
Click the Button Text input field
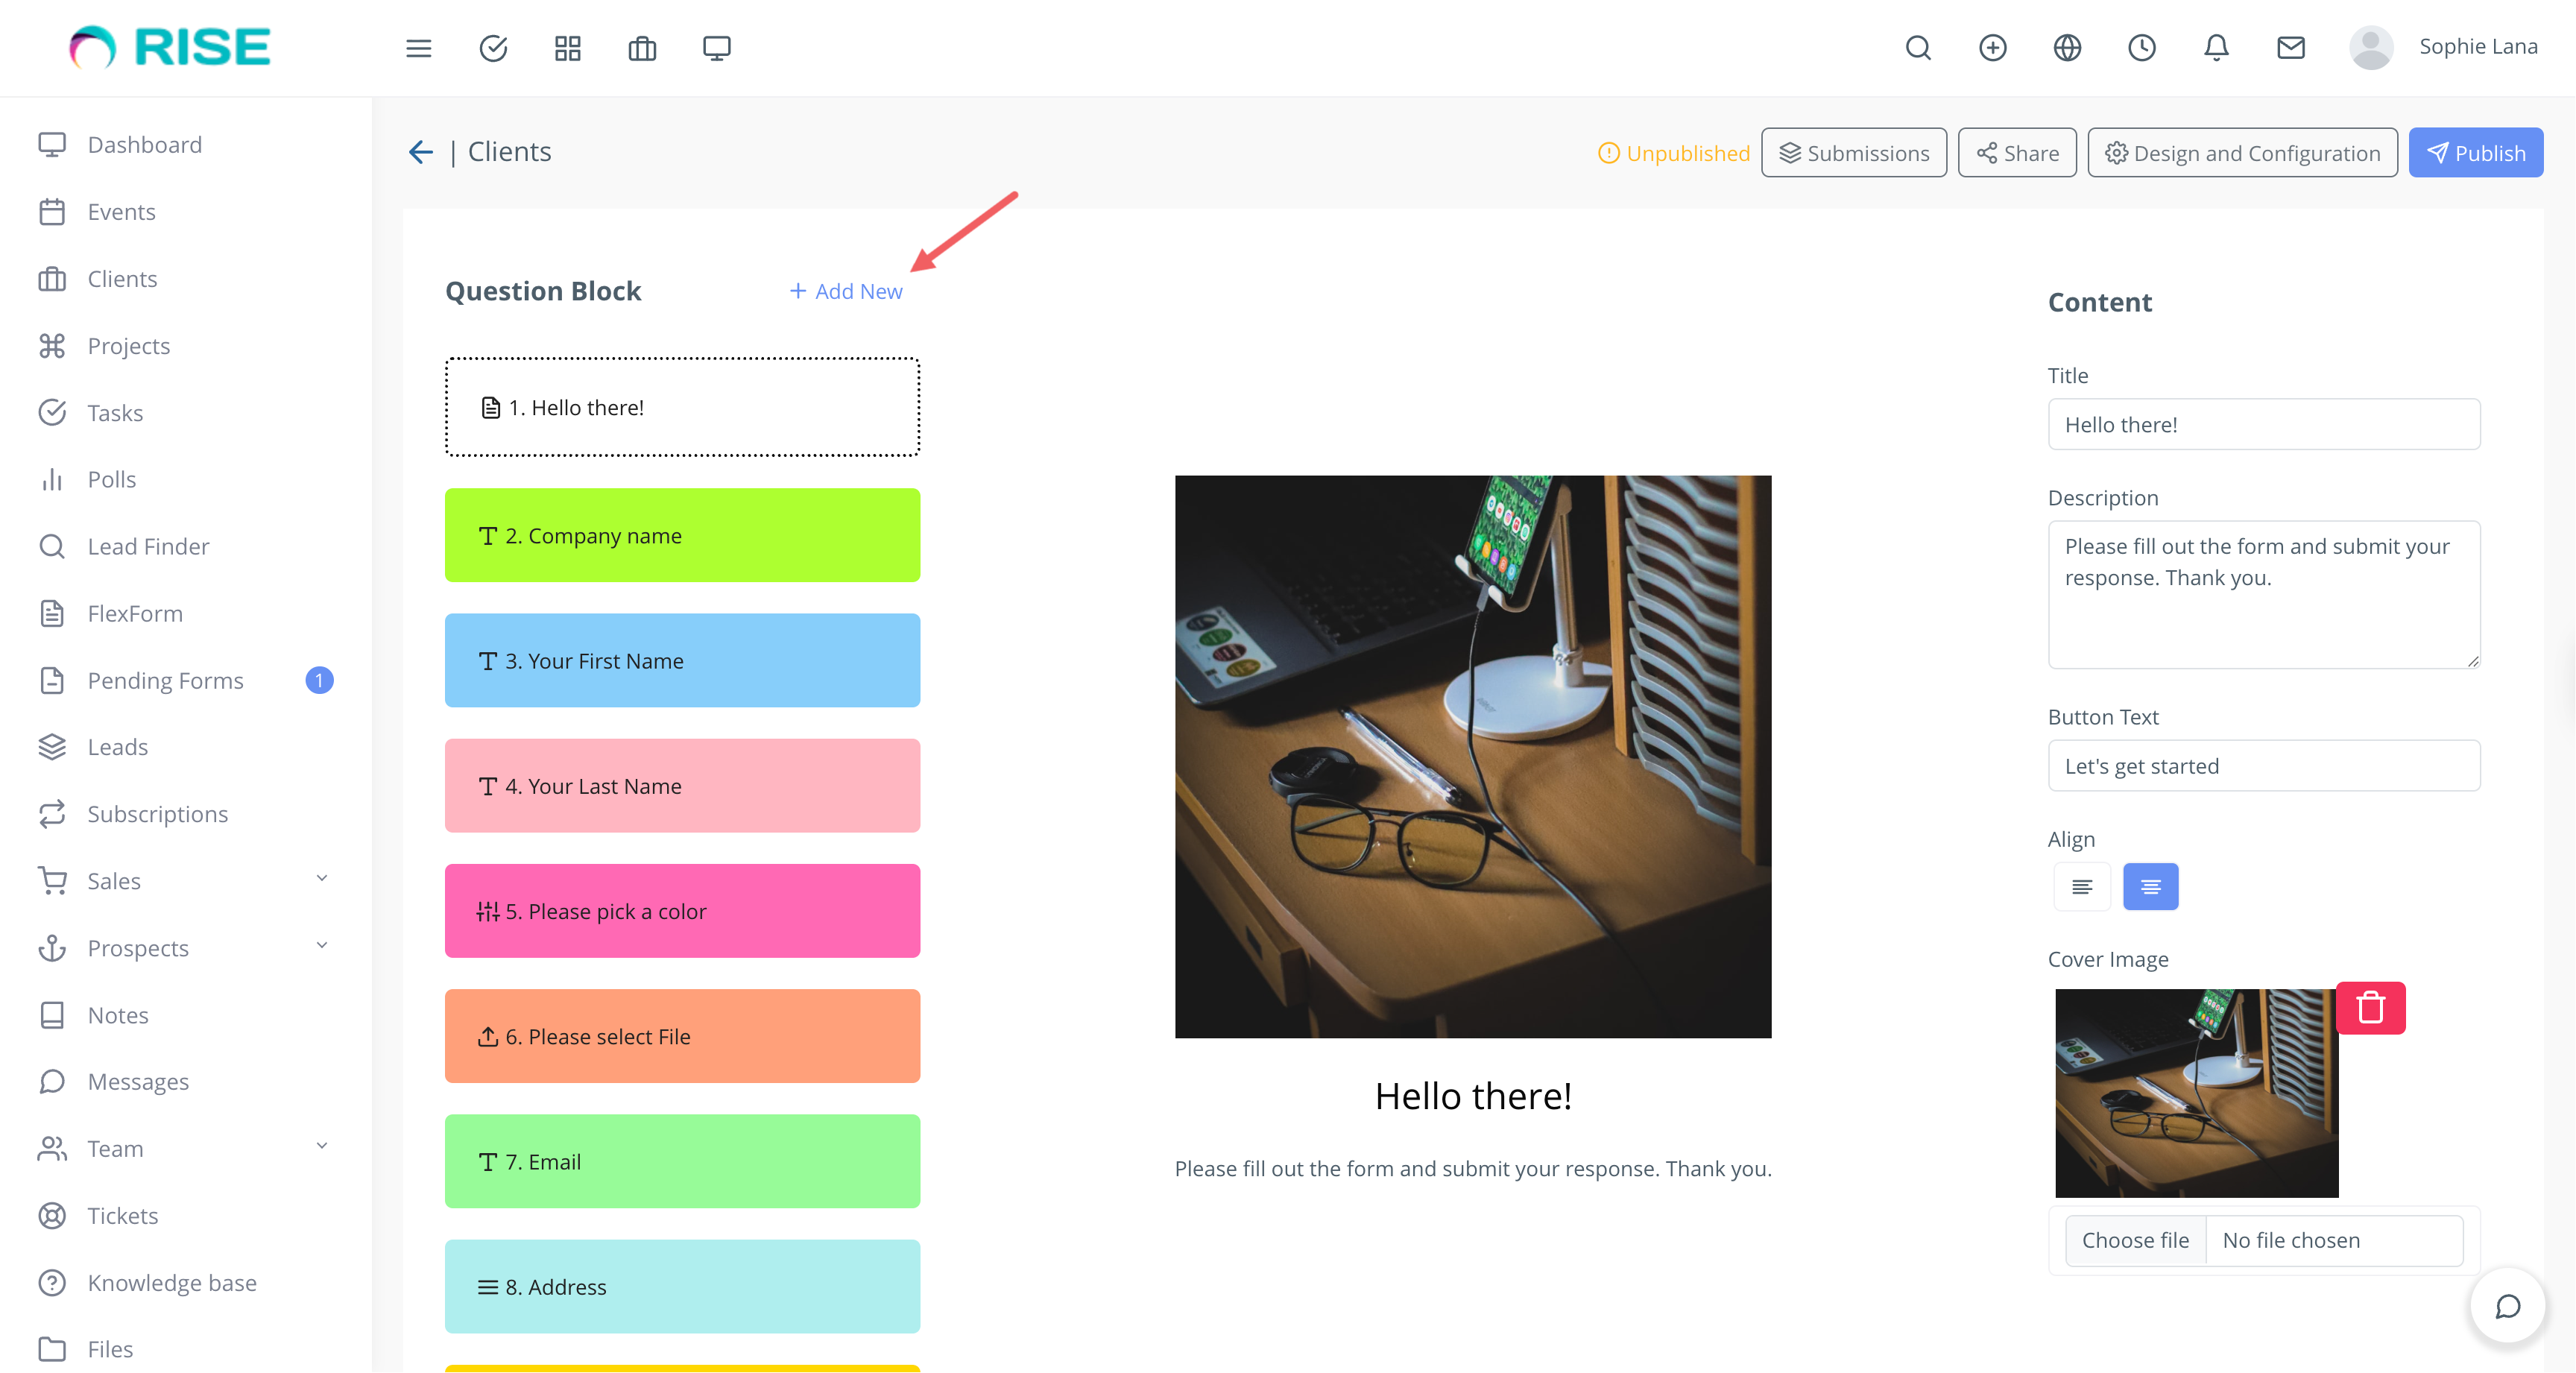[x=2263, y=766]
